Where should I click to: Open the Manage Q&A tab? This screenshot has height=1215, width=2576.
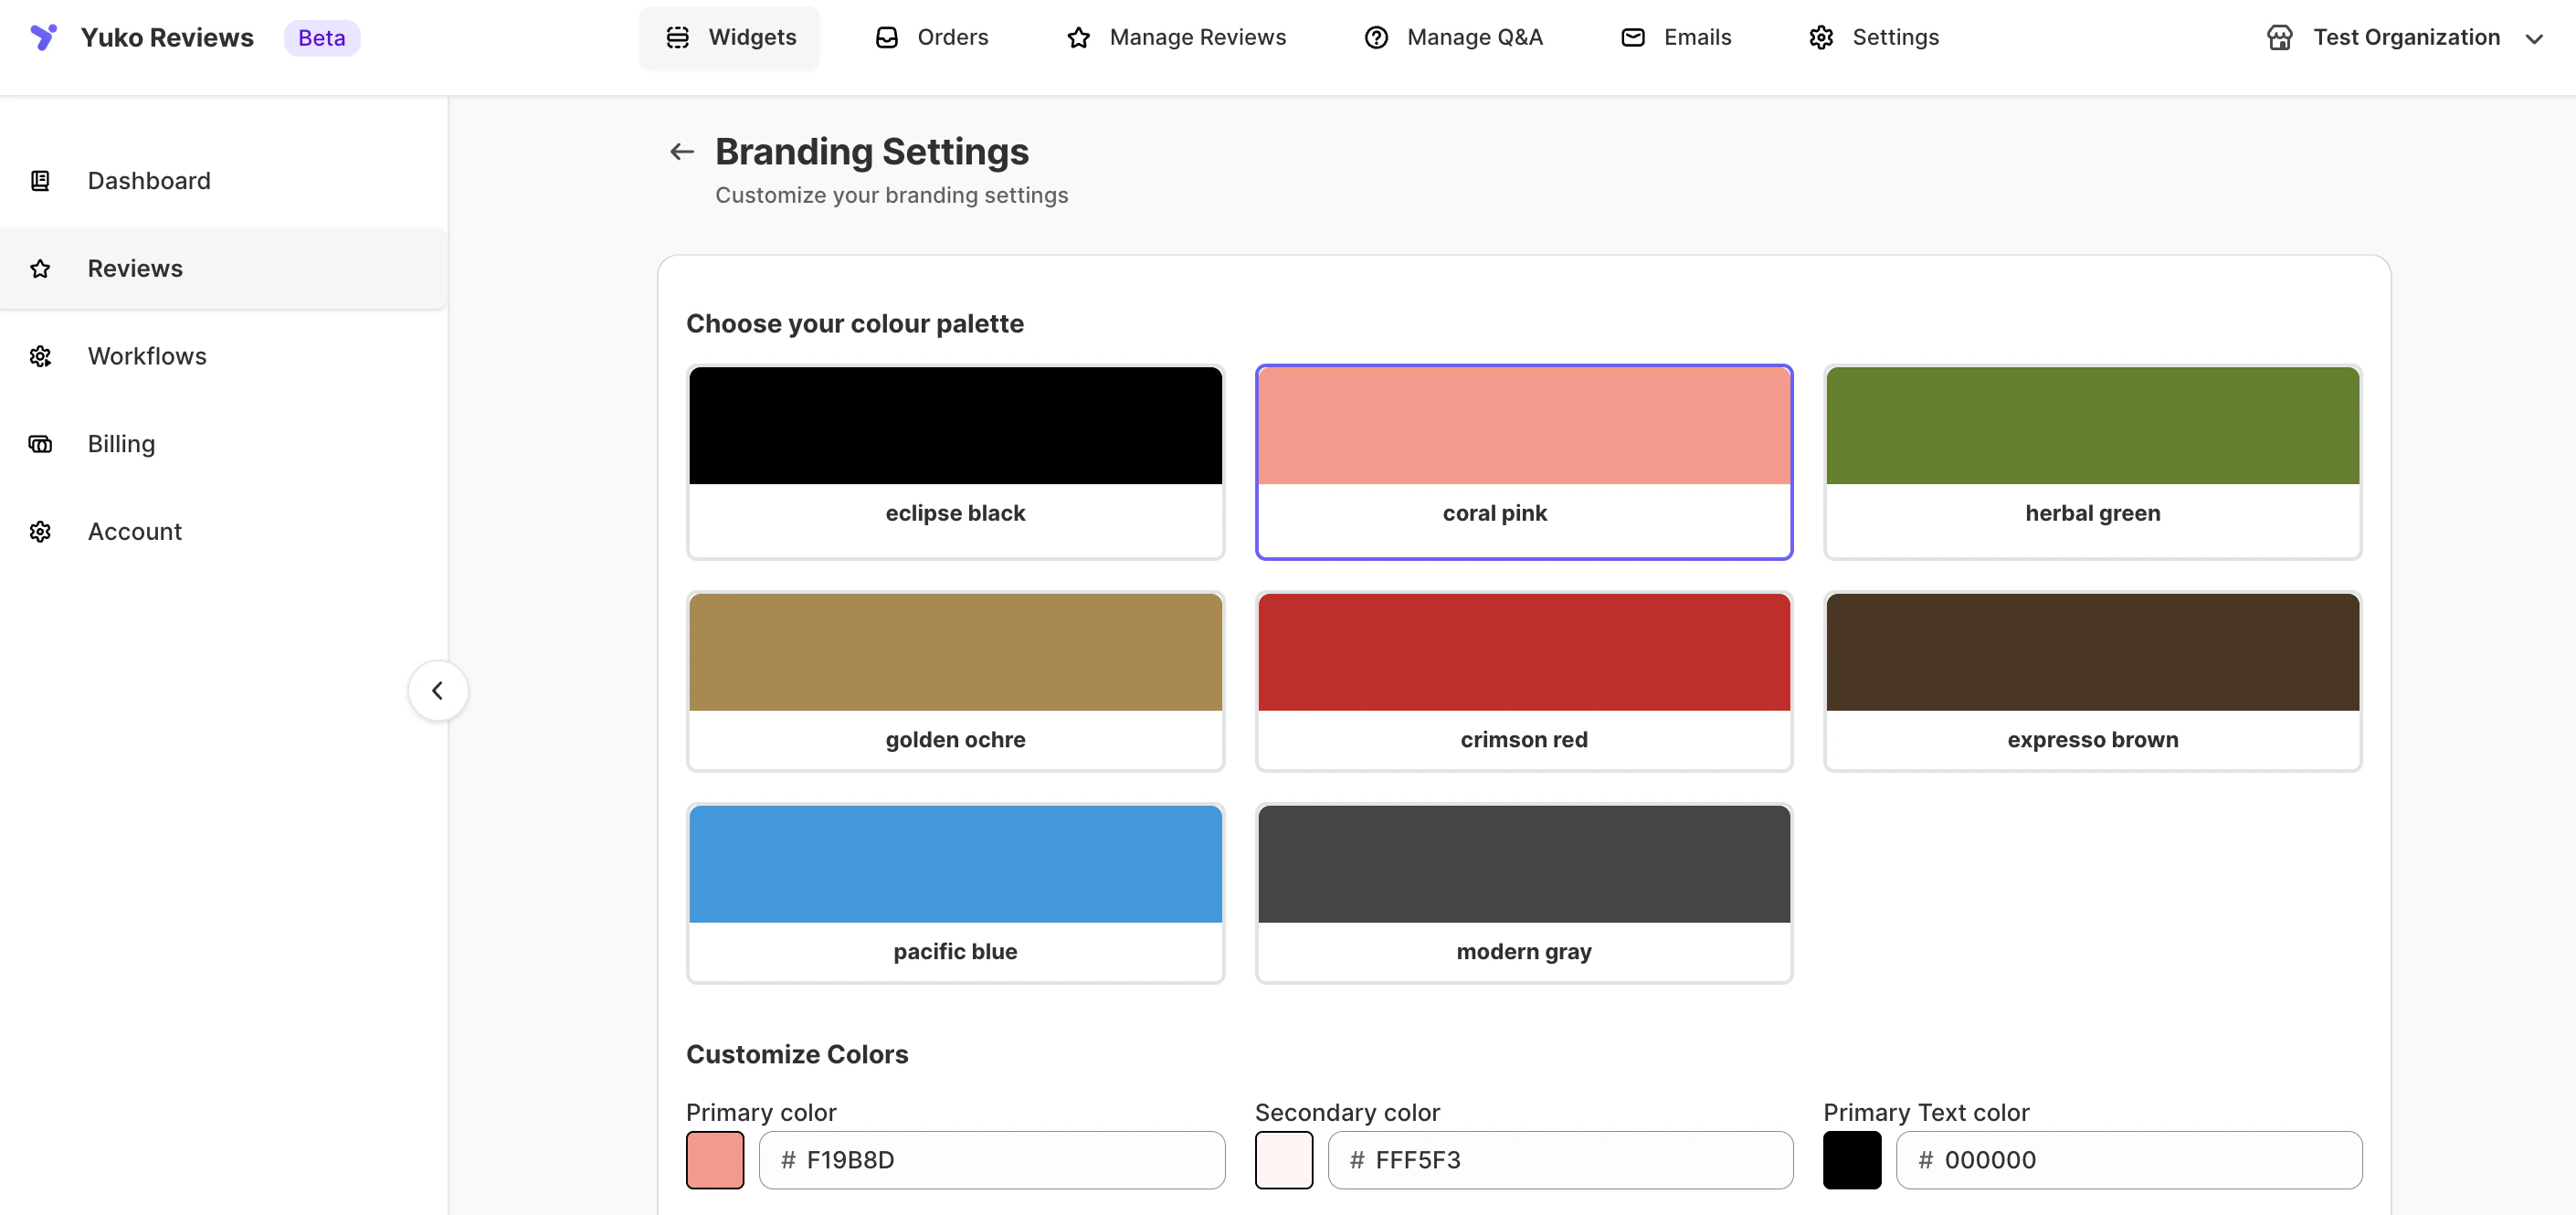point(1454,37)
